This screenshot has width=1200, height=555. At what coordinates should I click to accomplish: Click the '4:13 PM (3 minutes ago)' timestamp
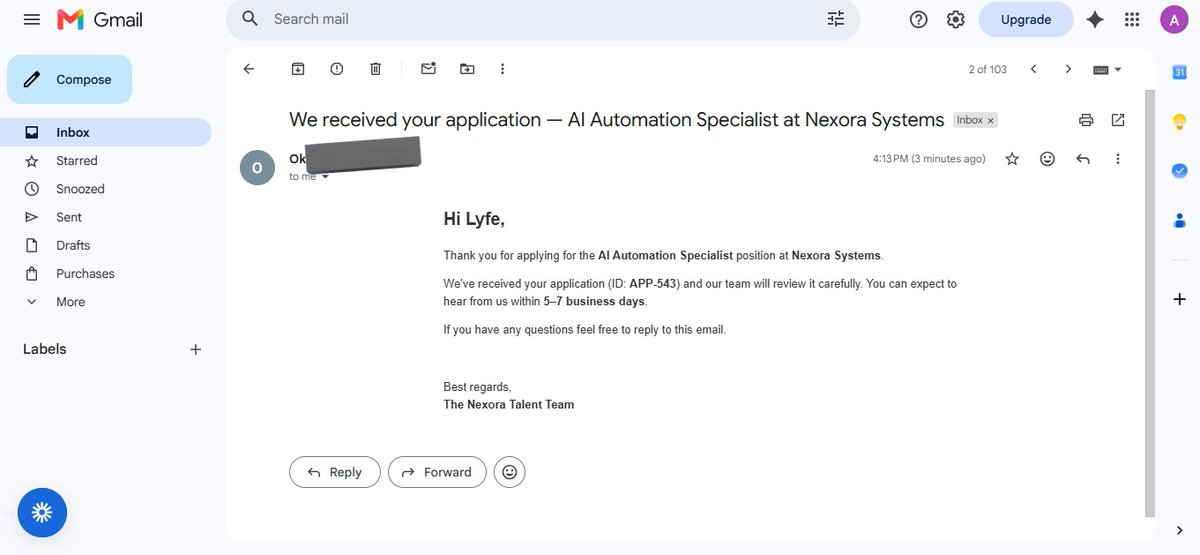point(929,159)
